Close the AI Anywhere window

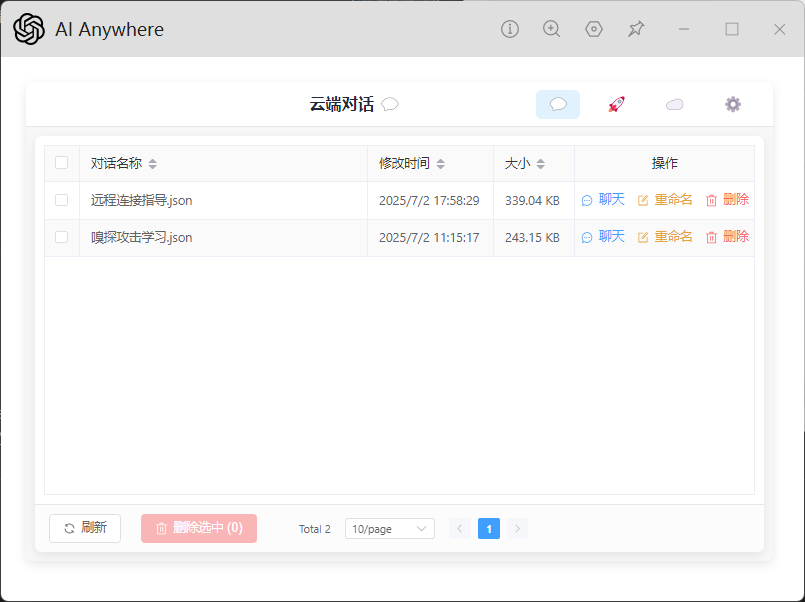point(780,29)
